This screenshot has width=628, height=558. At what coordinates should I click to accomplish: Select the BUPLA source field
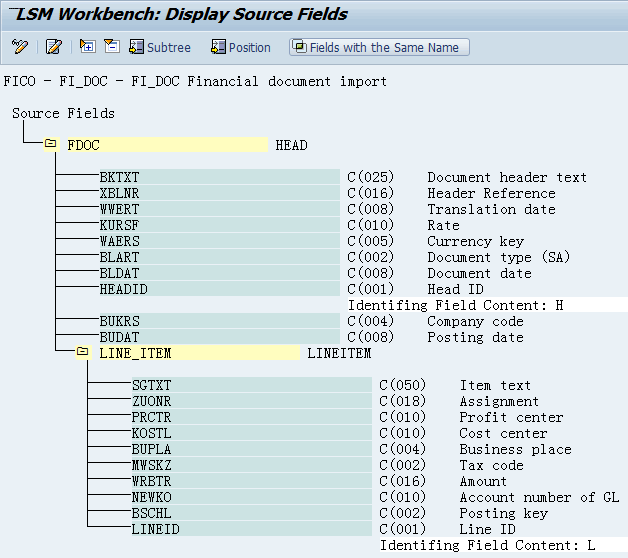[x=252, y=449]
